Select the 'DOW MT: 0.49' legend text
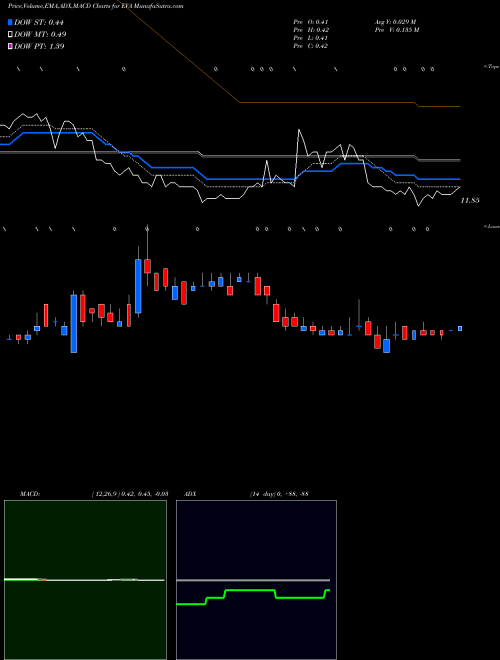The height and width of the screenshot is (660, 500). coord(40,34)
